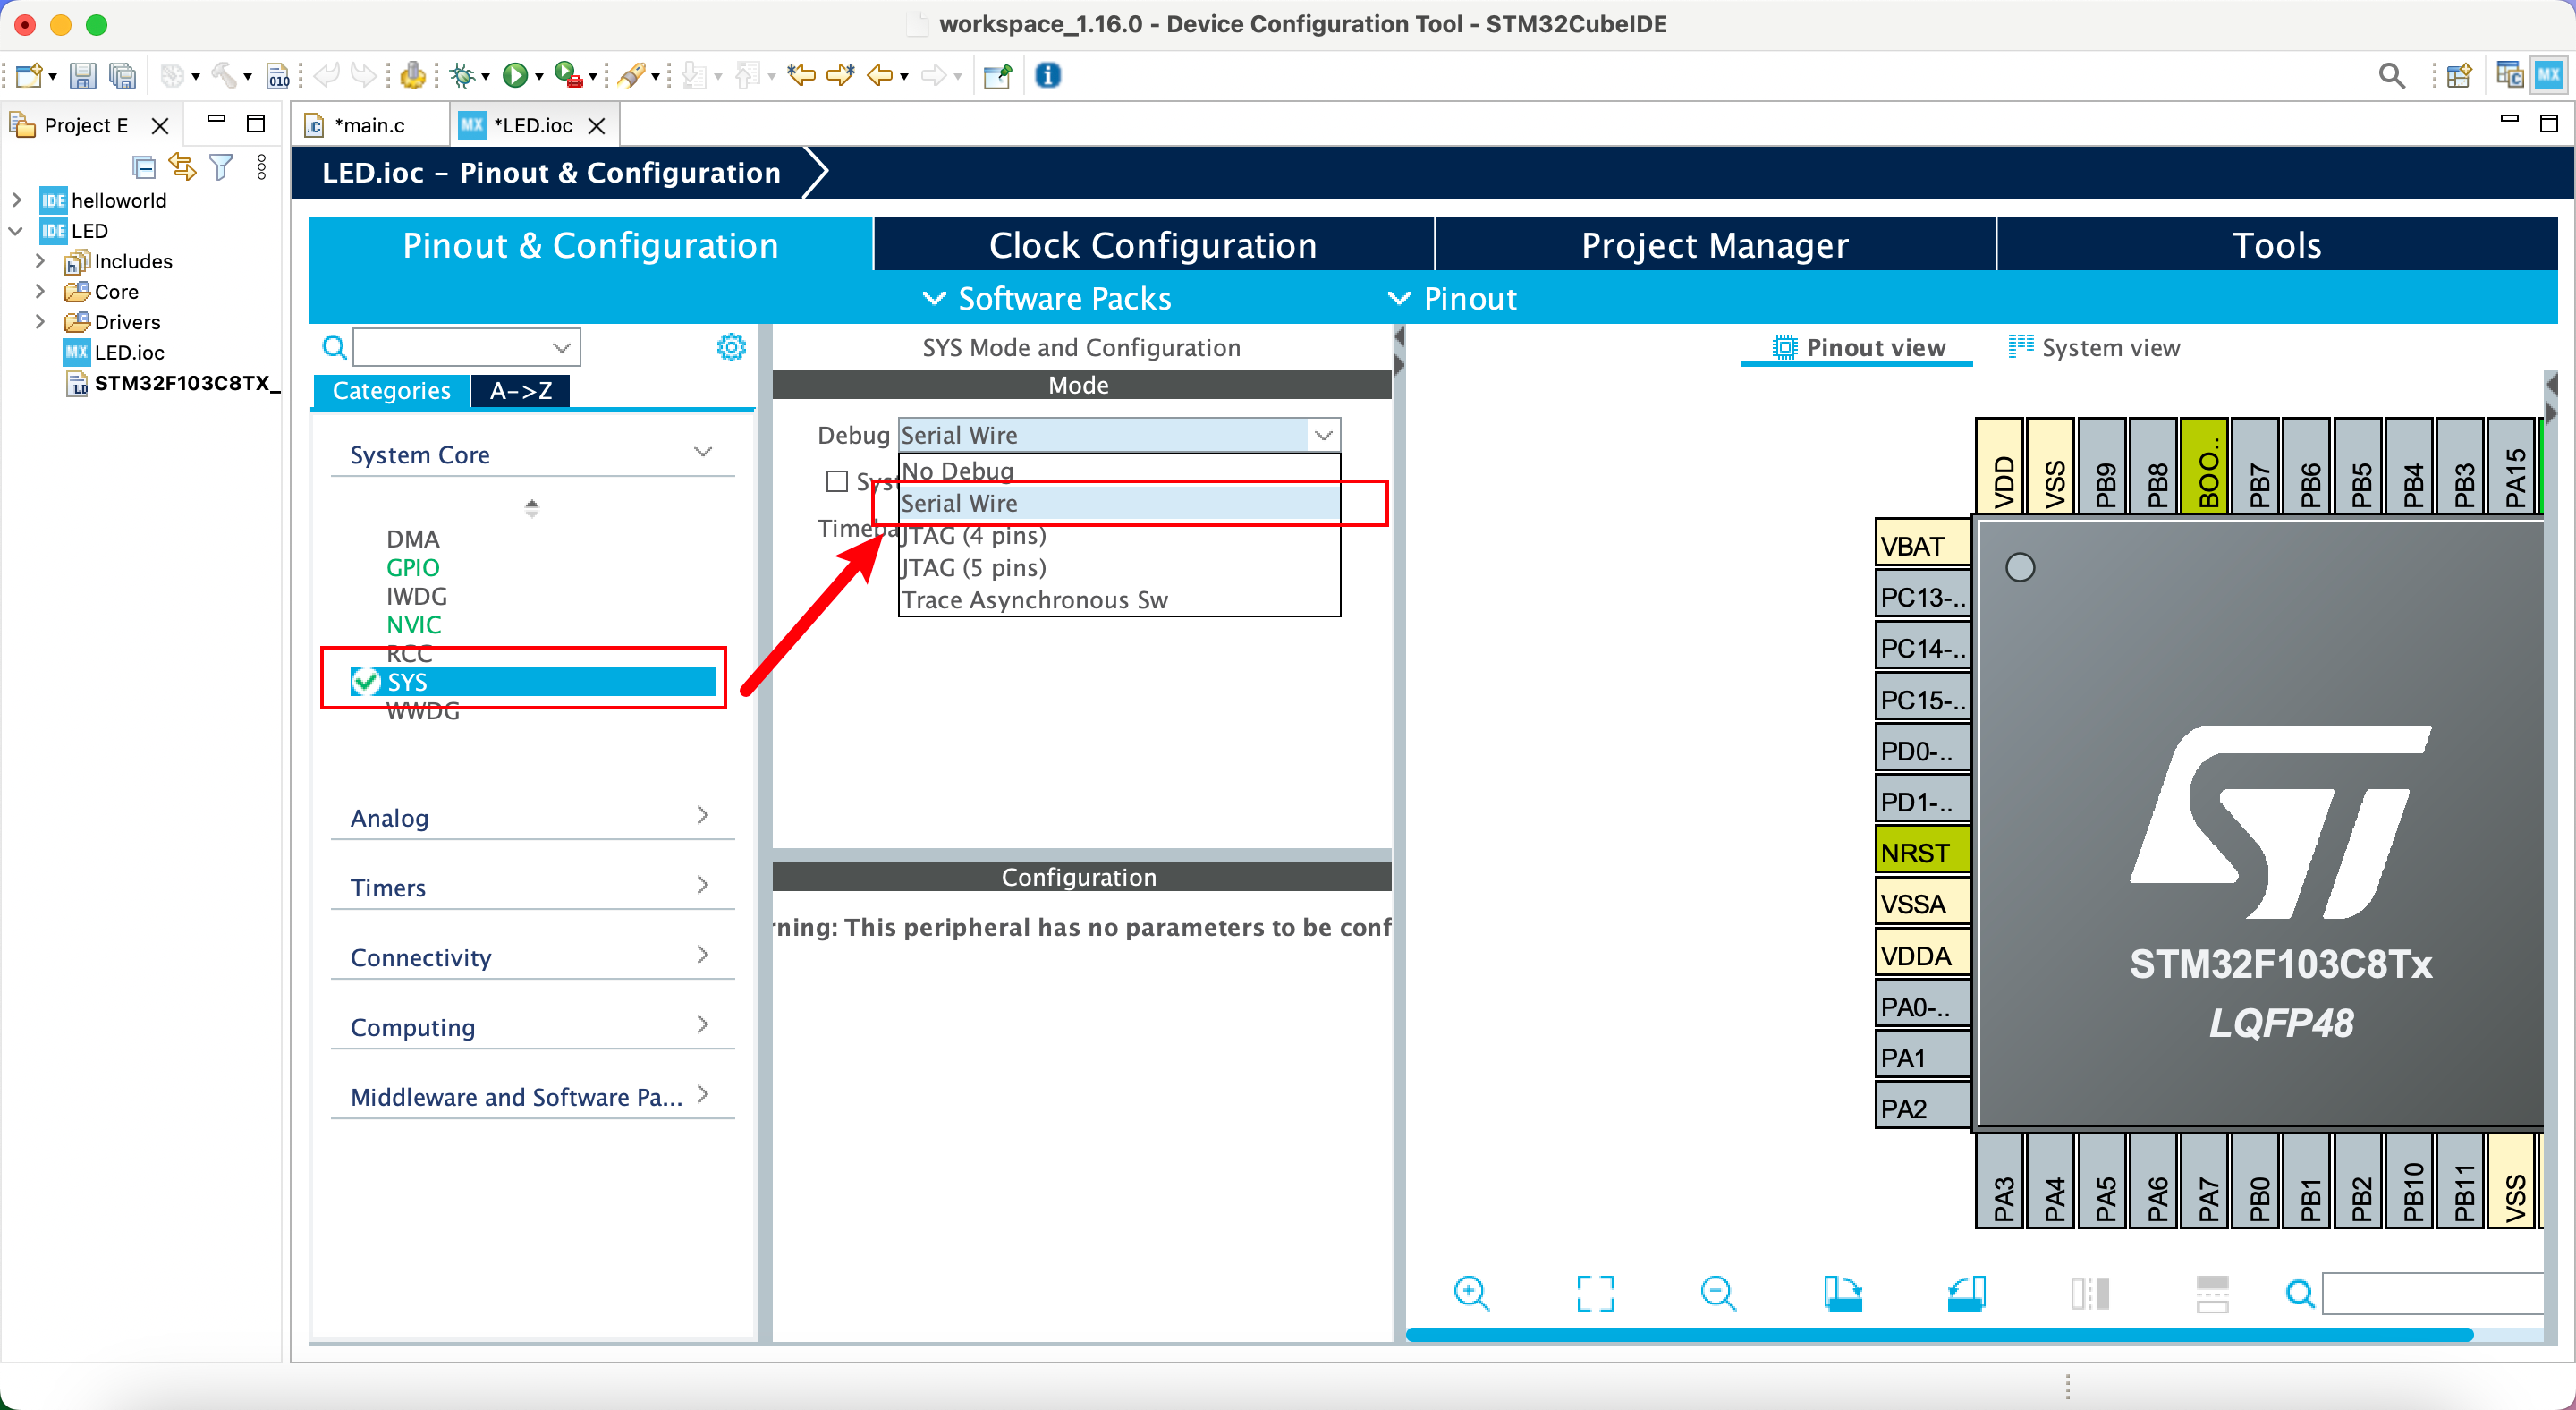2576x1410 pixels.
Task: Rotate the chip clockwise icon
Action: click(1842, 1293)
